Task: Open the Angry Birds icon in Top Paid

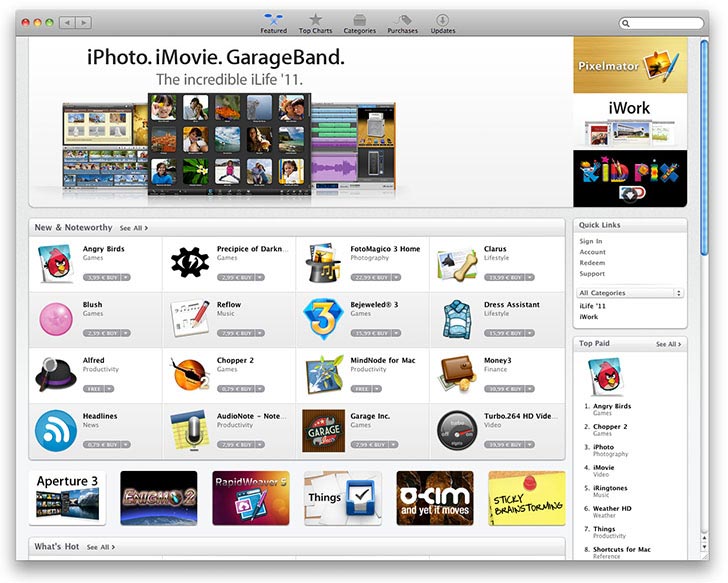Action: click(x=606, y=377)
